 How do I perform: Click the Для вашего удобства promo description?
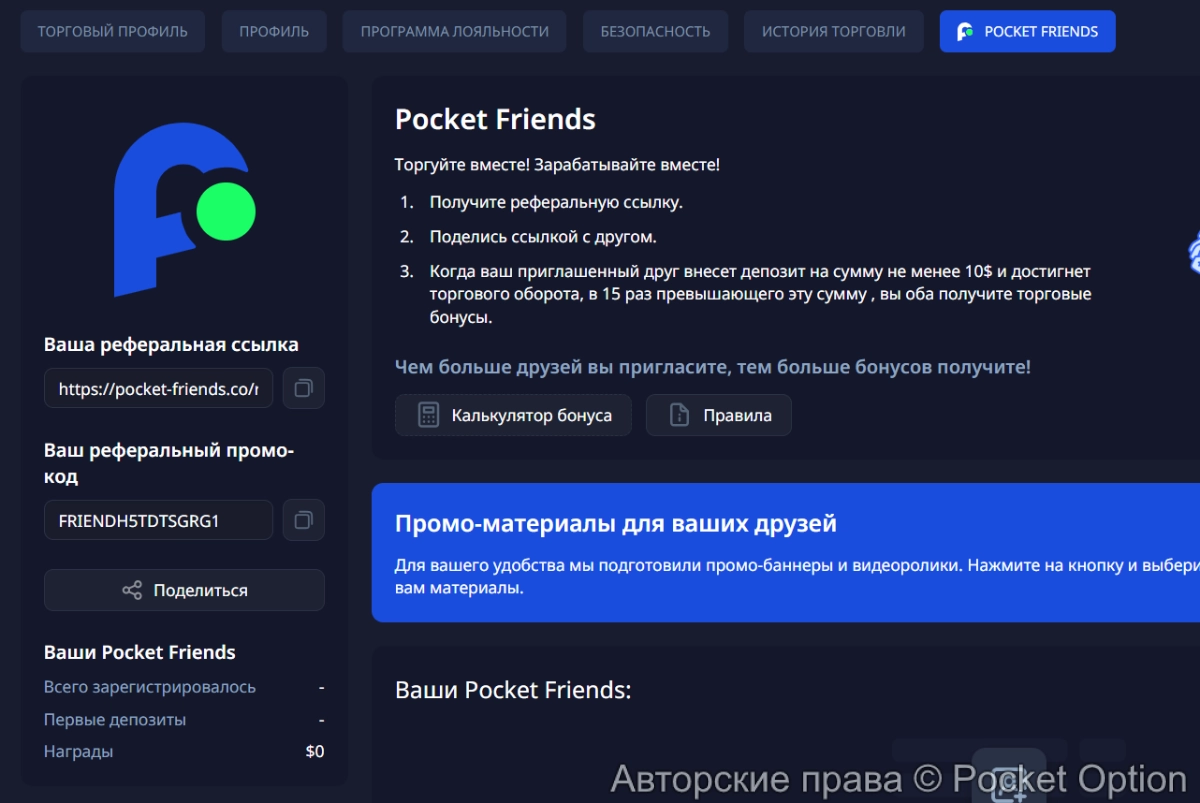coord(797,577)
